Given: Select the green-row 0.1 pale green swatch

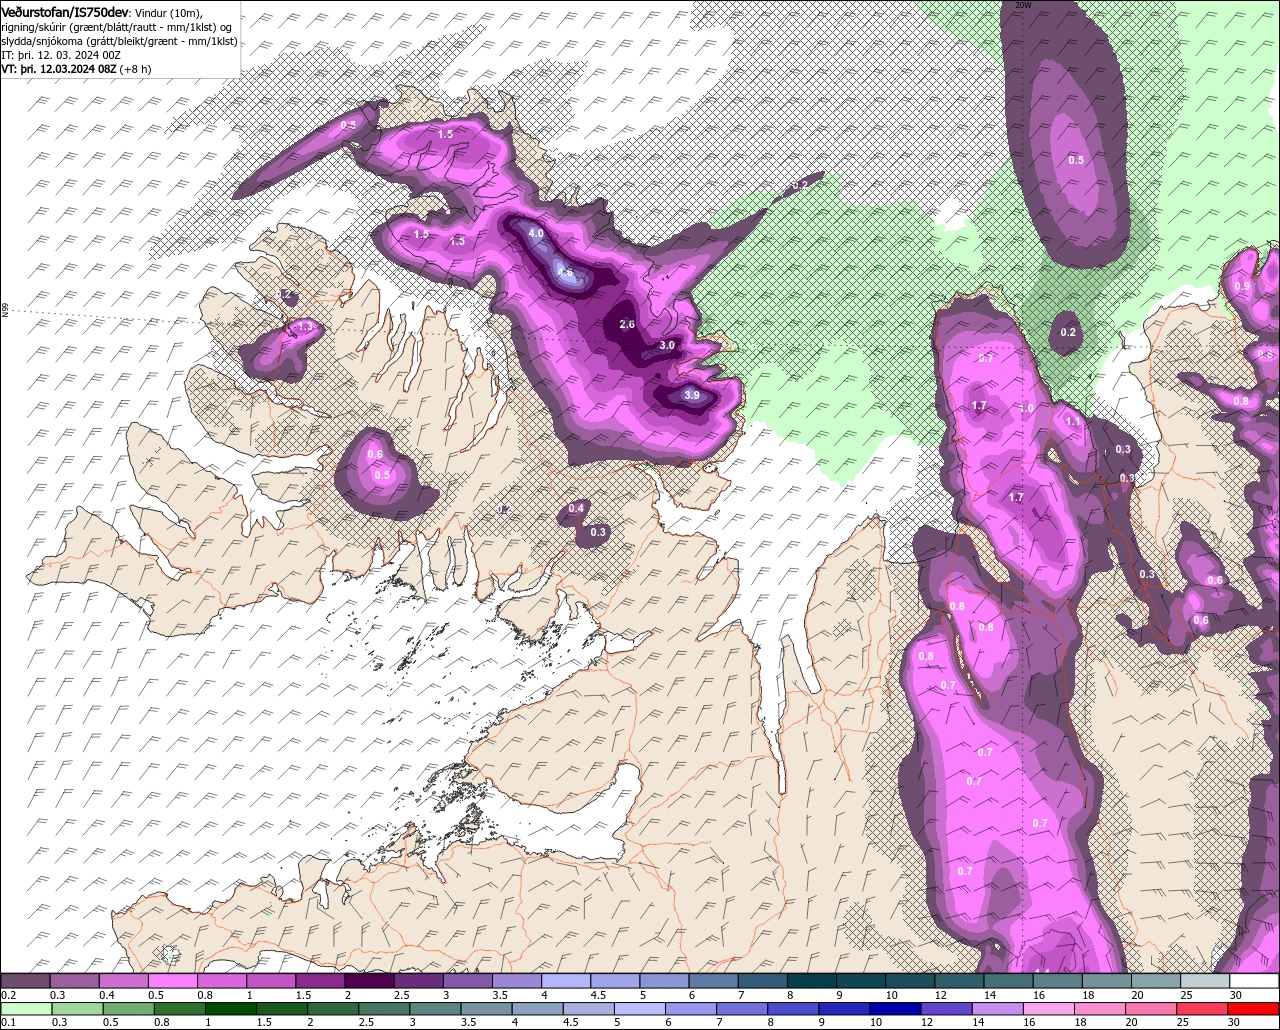Looking at the screenshot, I should (27, 1009).
